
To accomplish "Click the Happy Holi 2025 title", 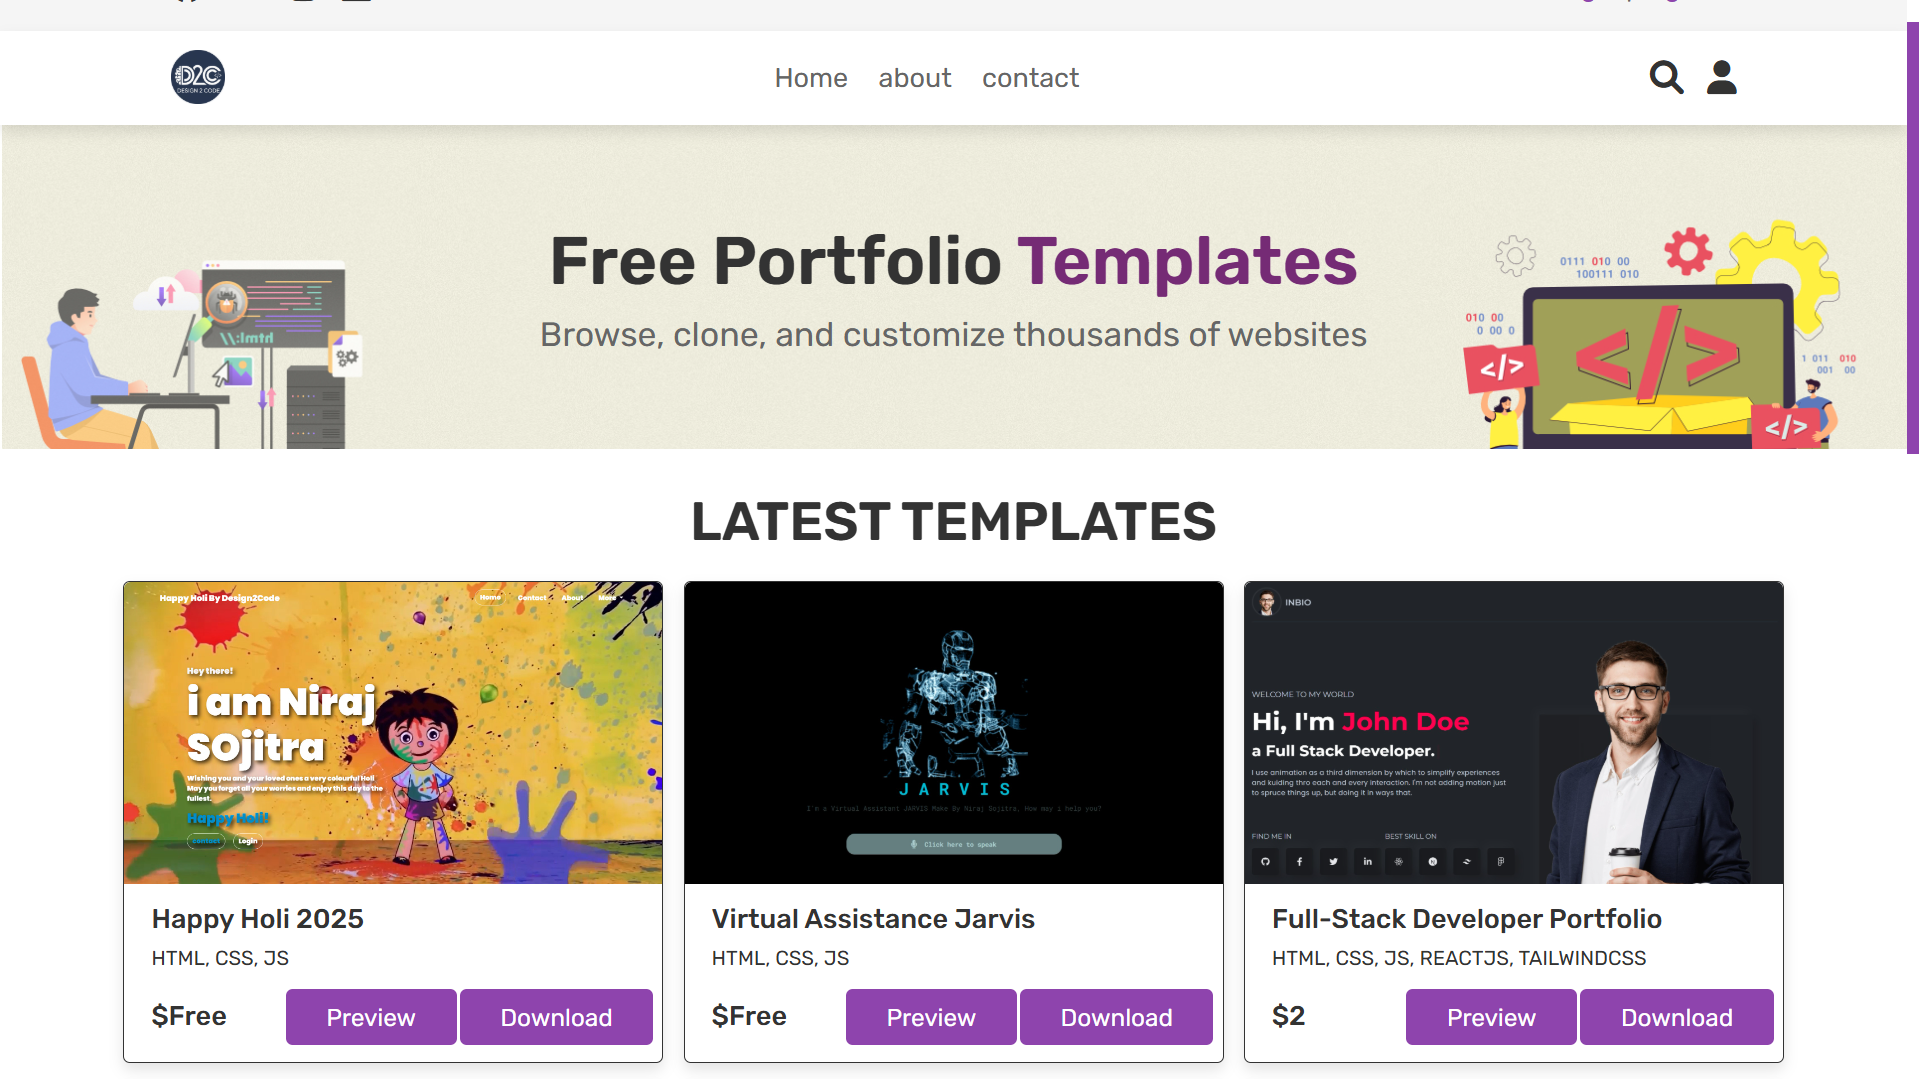I will tap(258, 919).
